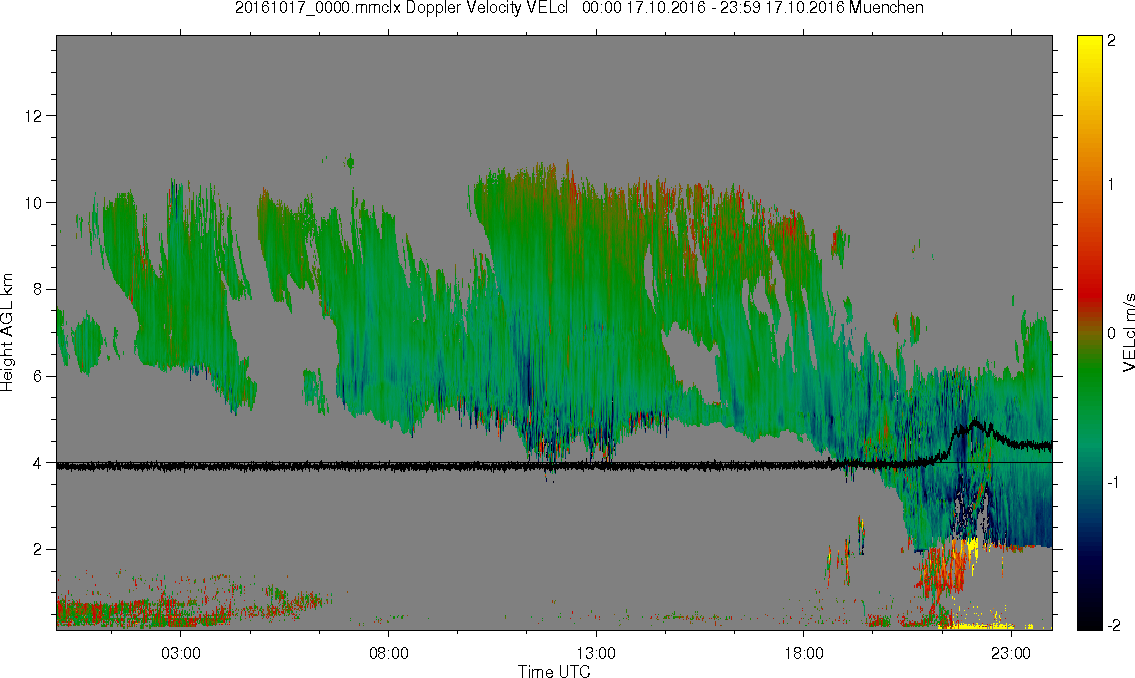Click the plot title text at top

(x=579, y=8)
